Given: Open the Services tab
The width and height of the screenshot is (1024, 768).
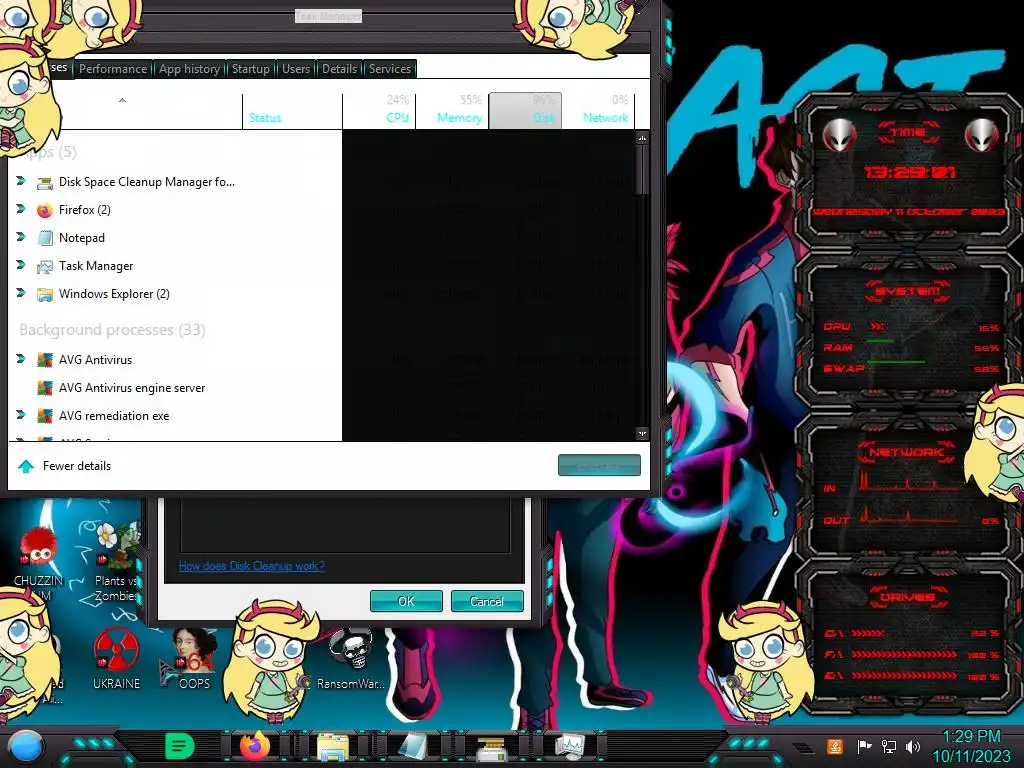Looking at the screenshot, I should coord(390,69).
